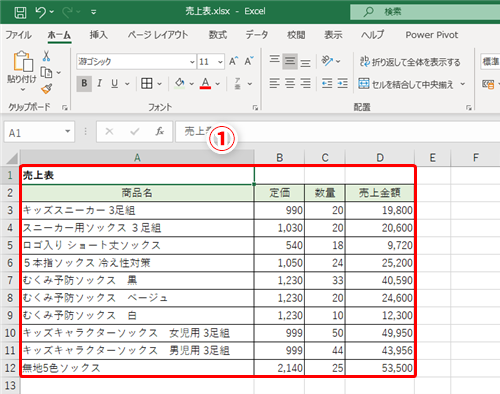Open the ファイル tab

tap(18, 35)
